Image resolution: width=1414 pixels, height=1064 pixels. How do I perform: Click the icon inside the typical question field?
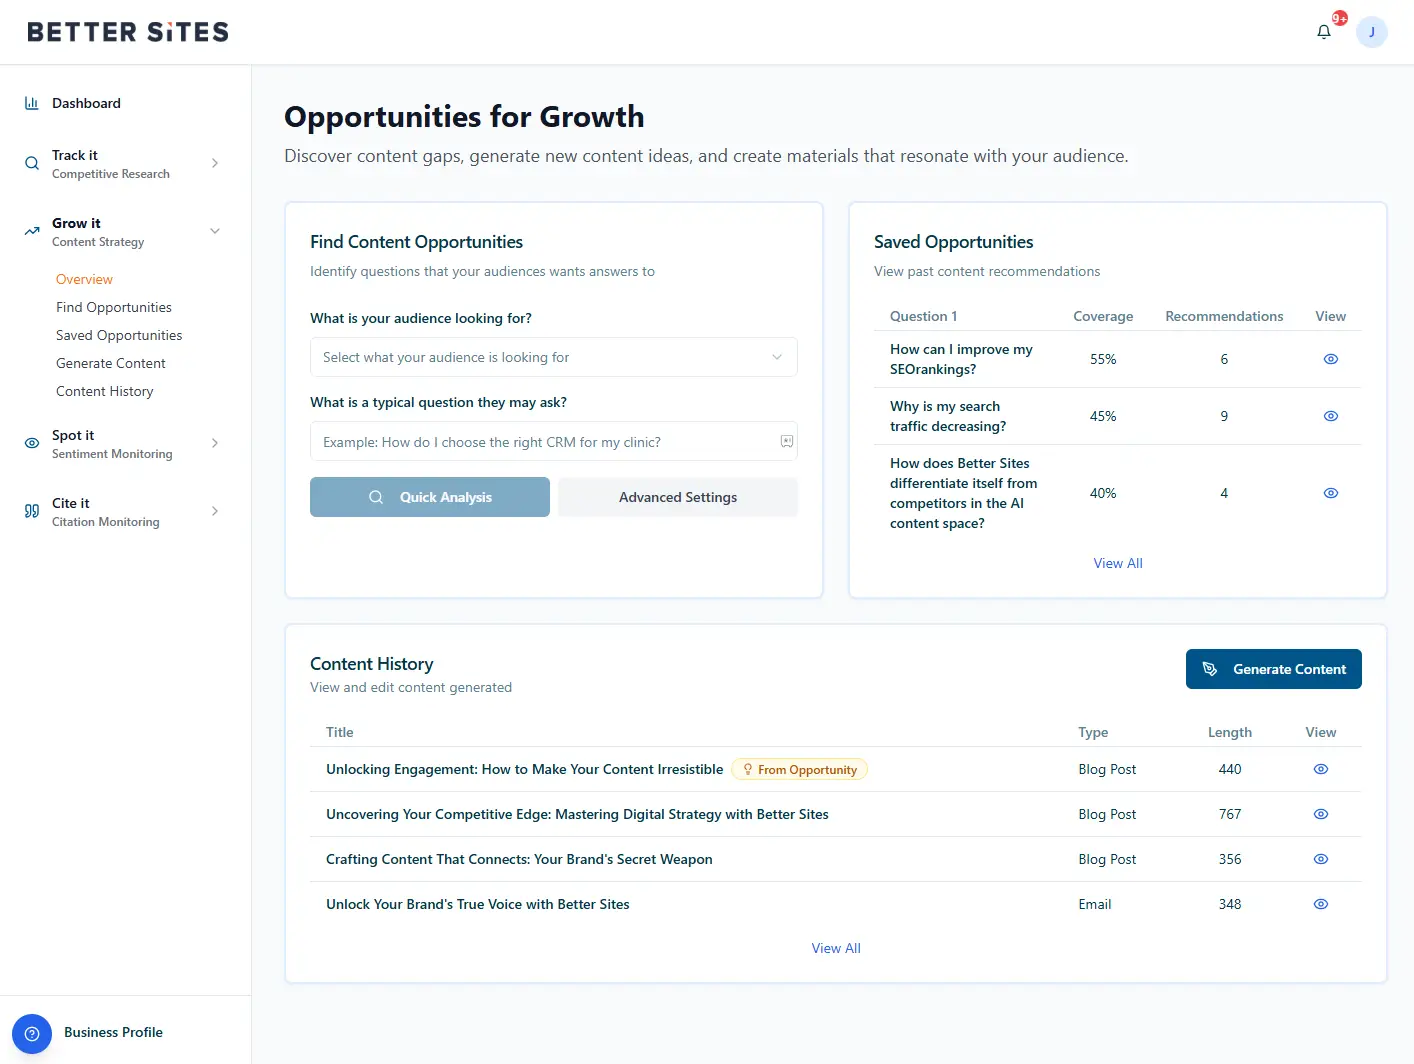click(787, 441)
